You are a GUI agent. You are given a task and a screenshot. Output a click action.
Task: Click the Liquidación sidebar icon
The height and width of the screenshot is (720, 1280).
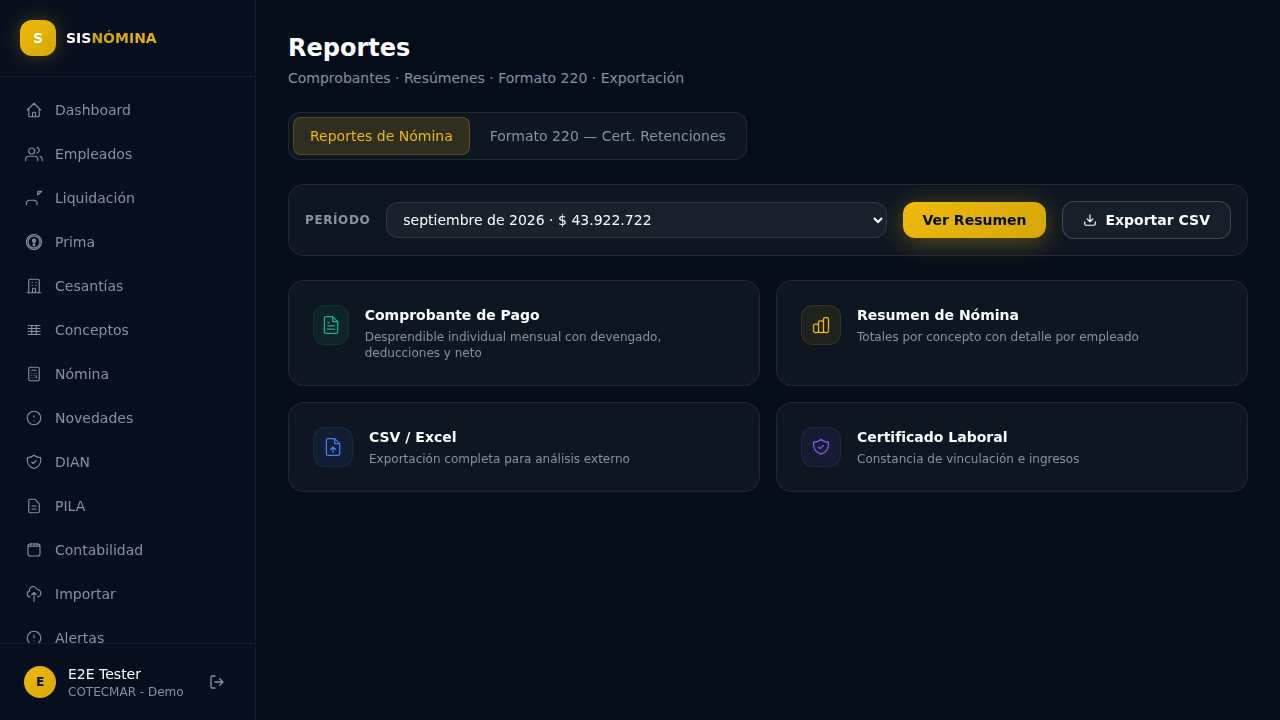click(34, 198)
